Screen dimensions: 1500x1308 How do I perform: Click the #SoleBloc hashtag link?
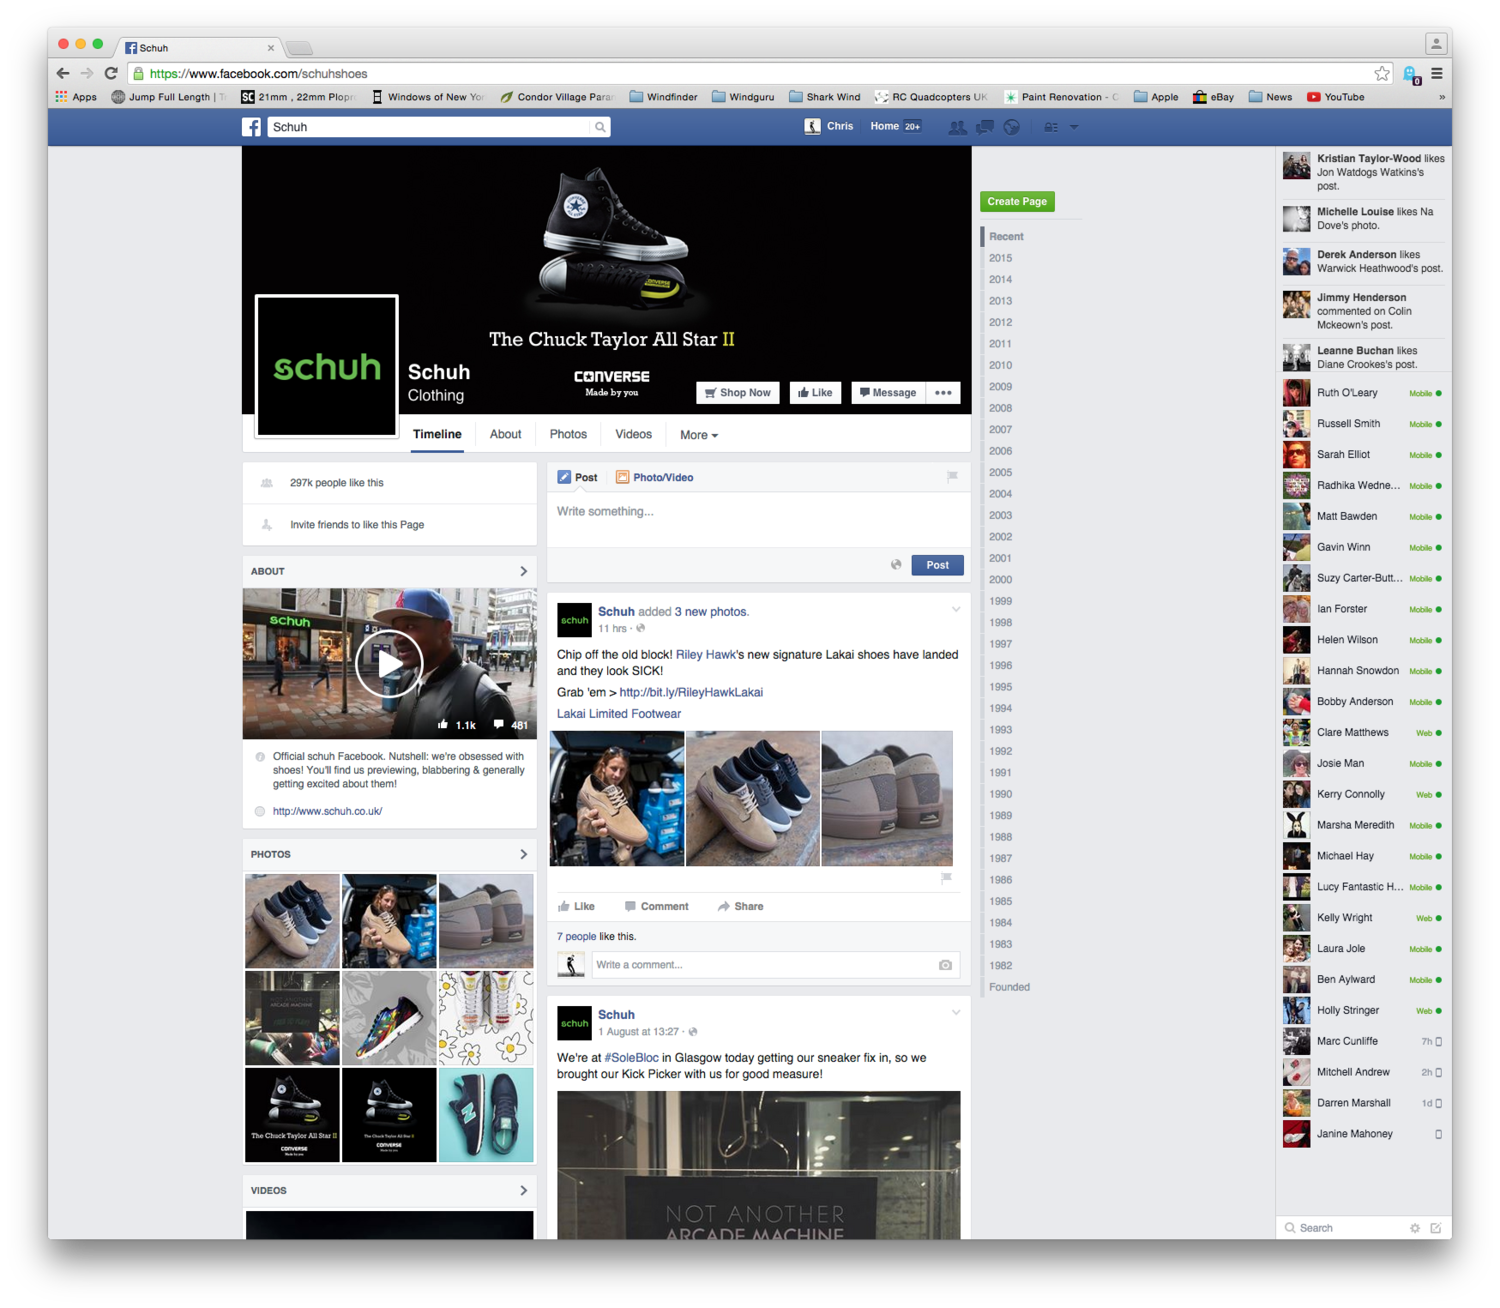(x=631, y=1058)
